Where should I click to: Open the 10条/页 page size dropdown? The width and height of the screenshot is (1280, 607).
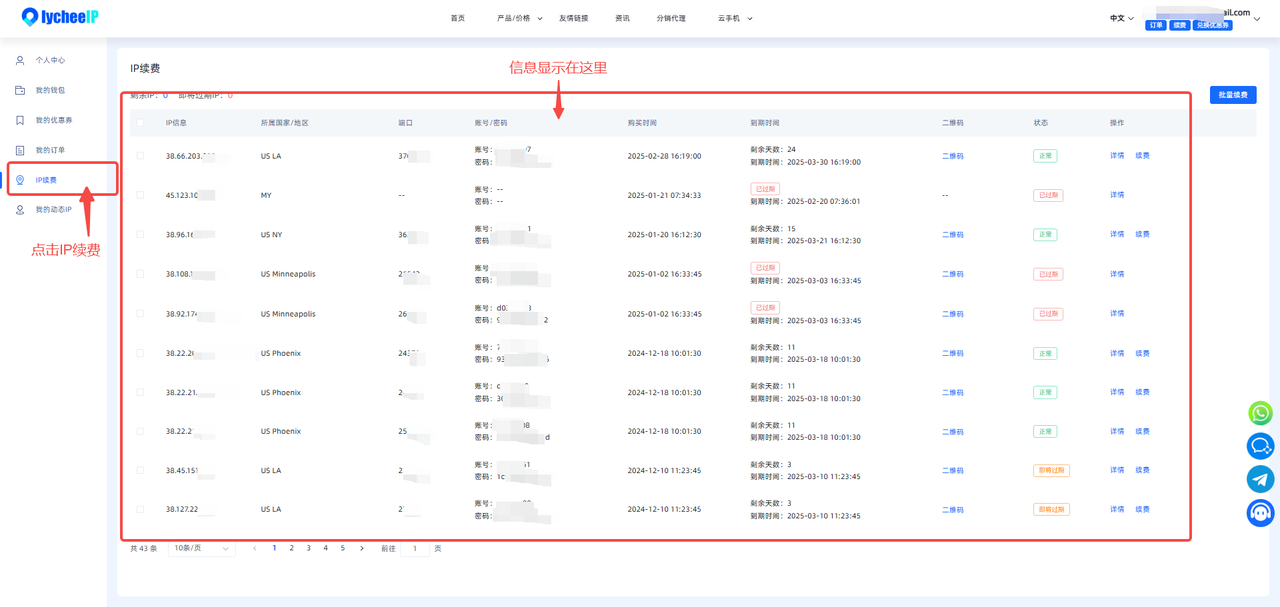202,548
